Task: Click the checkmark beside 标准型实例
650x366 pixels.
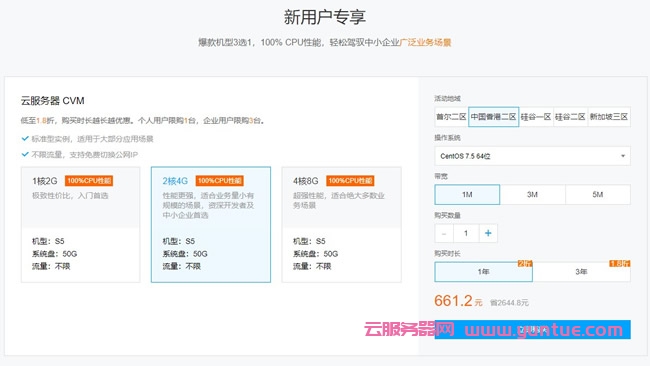Action: pyautogui.click(x=25, y=138)
